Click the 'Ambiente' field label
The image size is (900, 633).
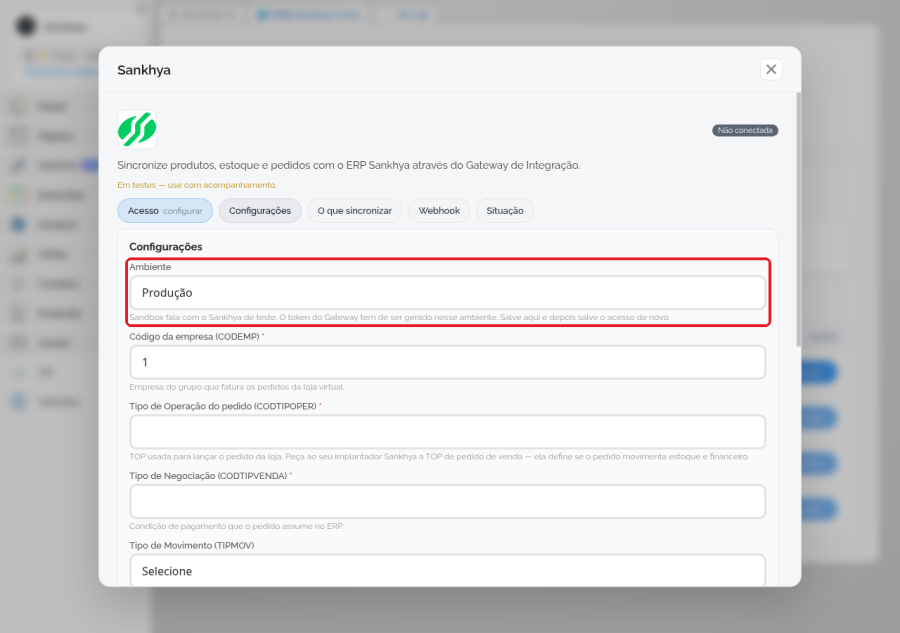pyautogui.click(x=150, y=267)
